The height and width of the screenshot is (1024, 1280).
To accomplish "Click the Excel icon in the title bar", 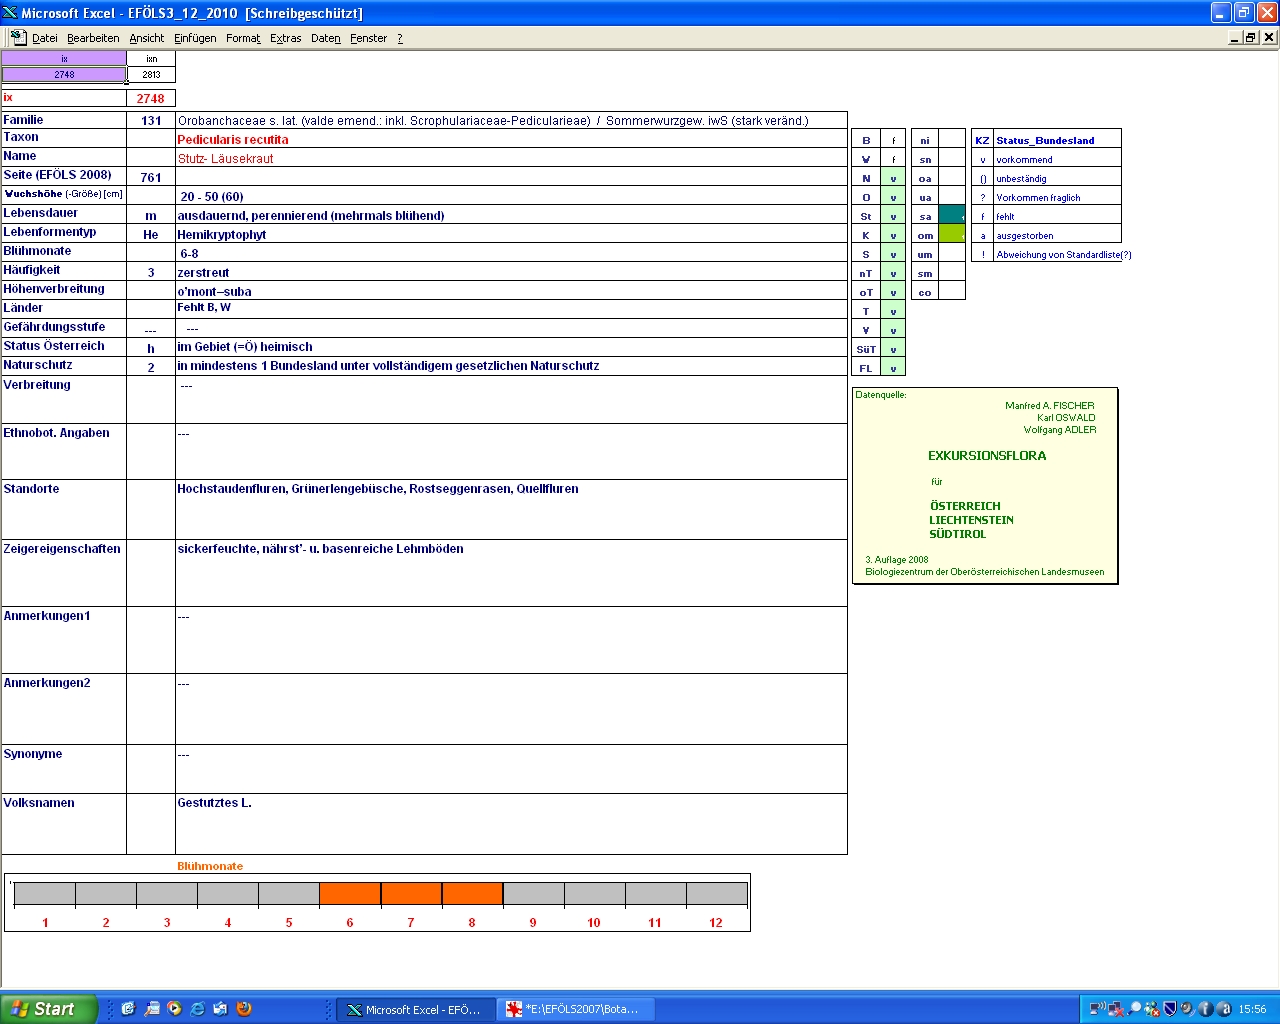I will [x=10, y=12].
